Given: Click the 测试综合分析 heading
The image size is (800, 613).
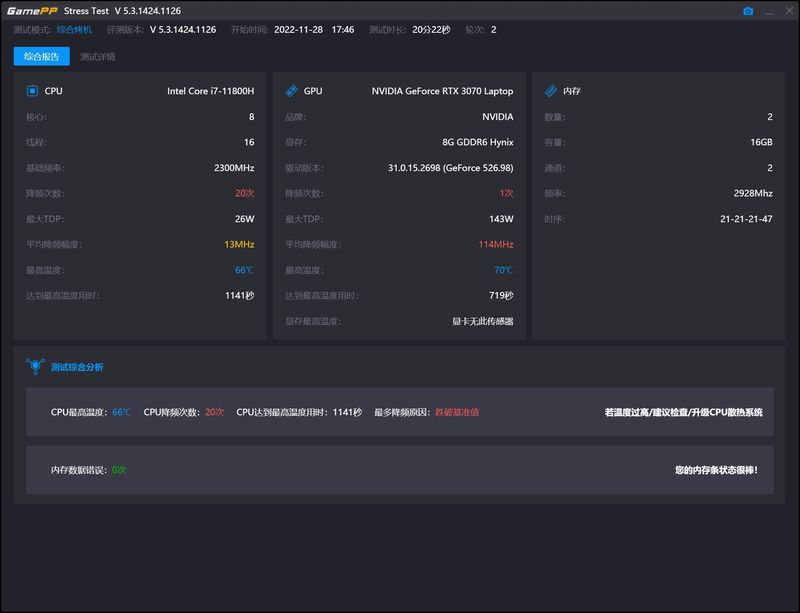Looking at the screenshot, I should point(77,367).
